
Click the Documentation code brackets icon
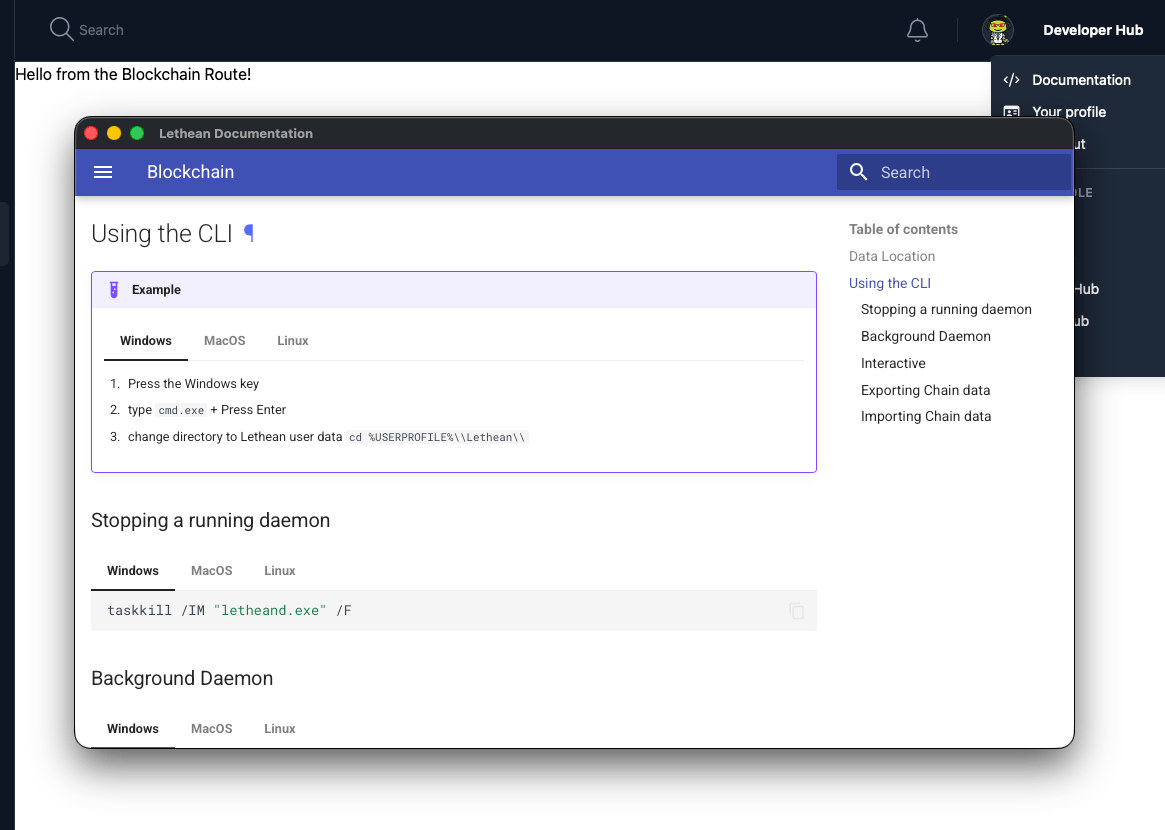pyautogui.click(x=1011, y=80)
